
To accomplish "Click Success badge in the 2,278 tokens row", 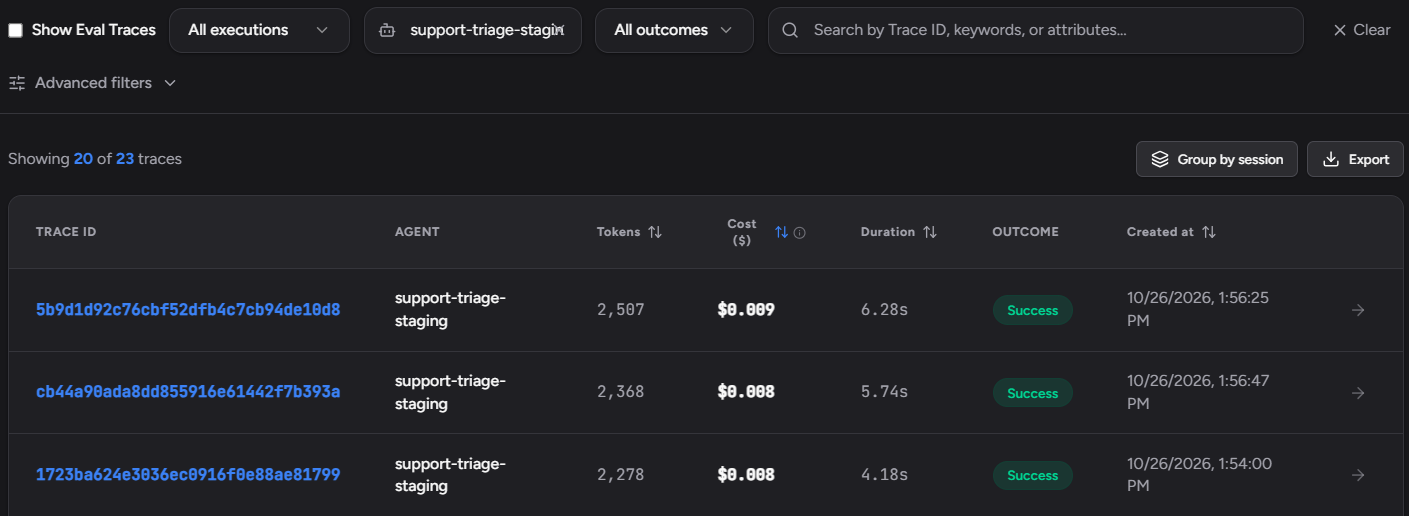I will point(1033,475).
